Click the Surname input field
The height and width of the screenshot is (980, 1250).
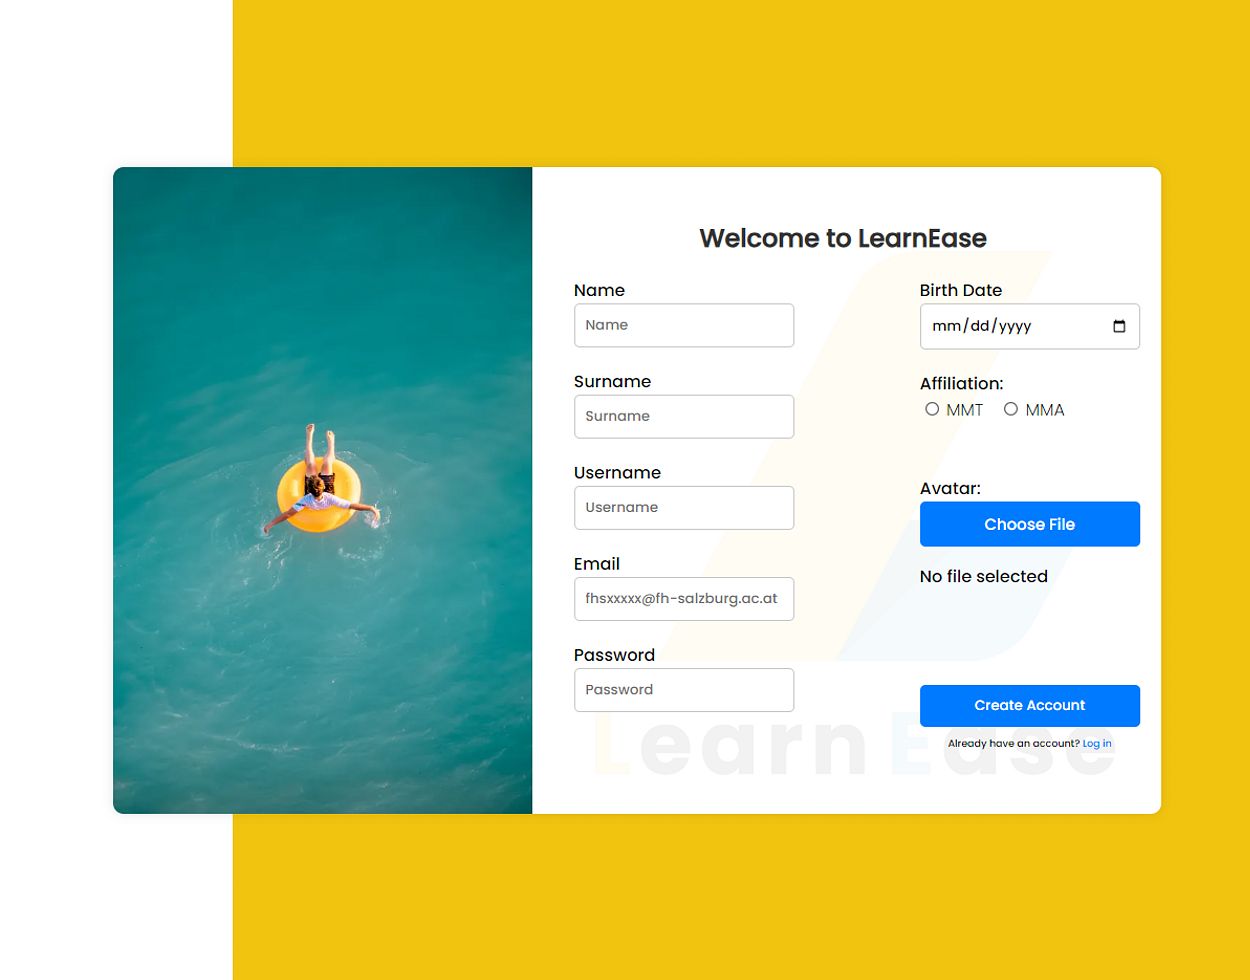(x=684, y=416)
